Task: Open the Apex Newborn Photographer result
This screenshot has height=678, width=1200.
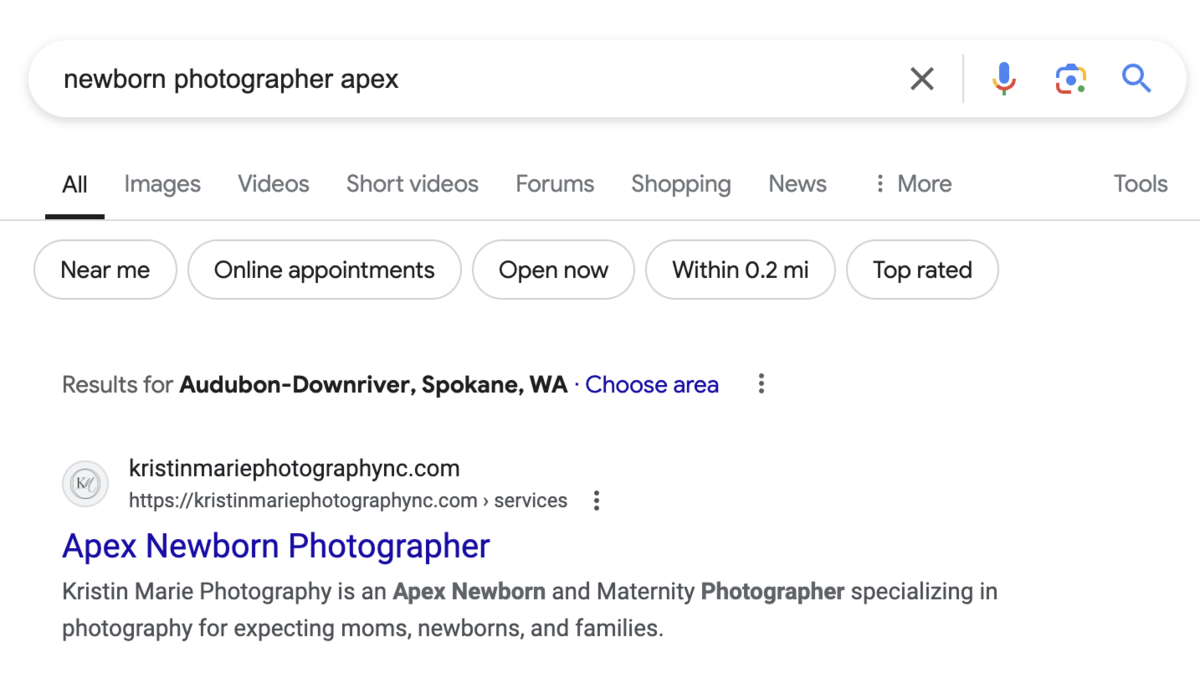Action: pyautogui.click(x=276, y=546)
